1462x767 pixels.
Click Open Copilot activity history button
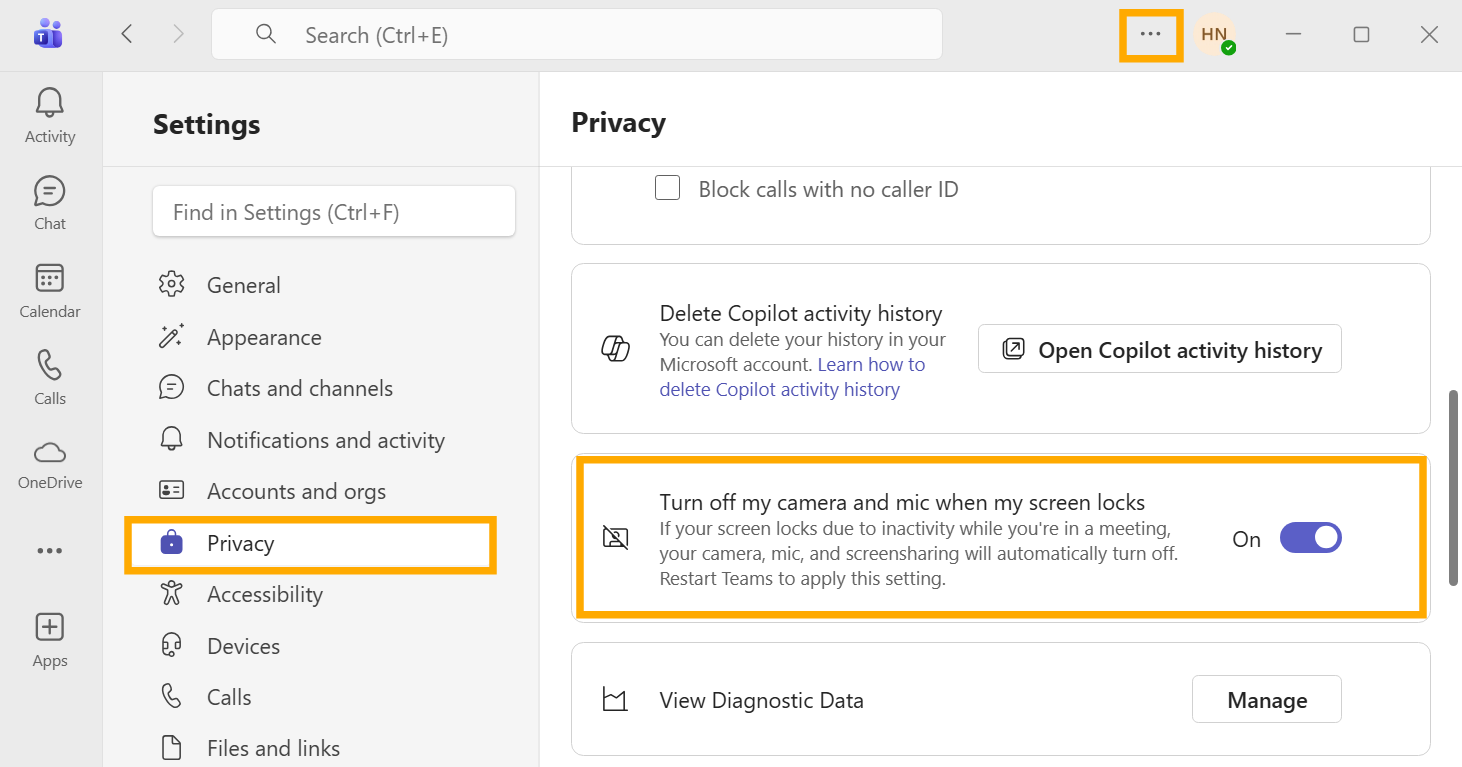(1159, 350)
